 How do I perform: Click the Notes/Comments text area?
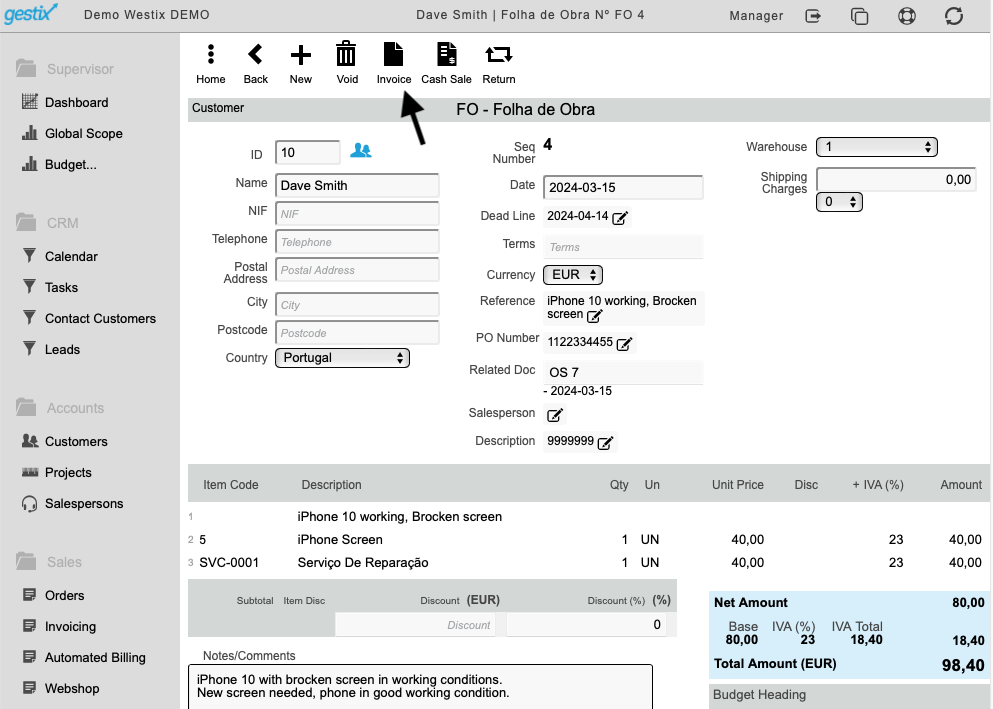click(421, 687)
